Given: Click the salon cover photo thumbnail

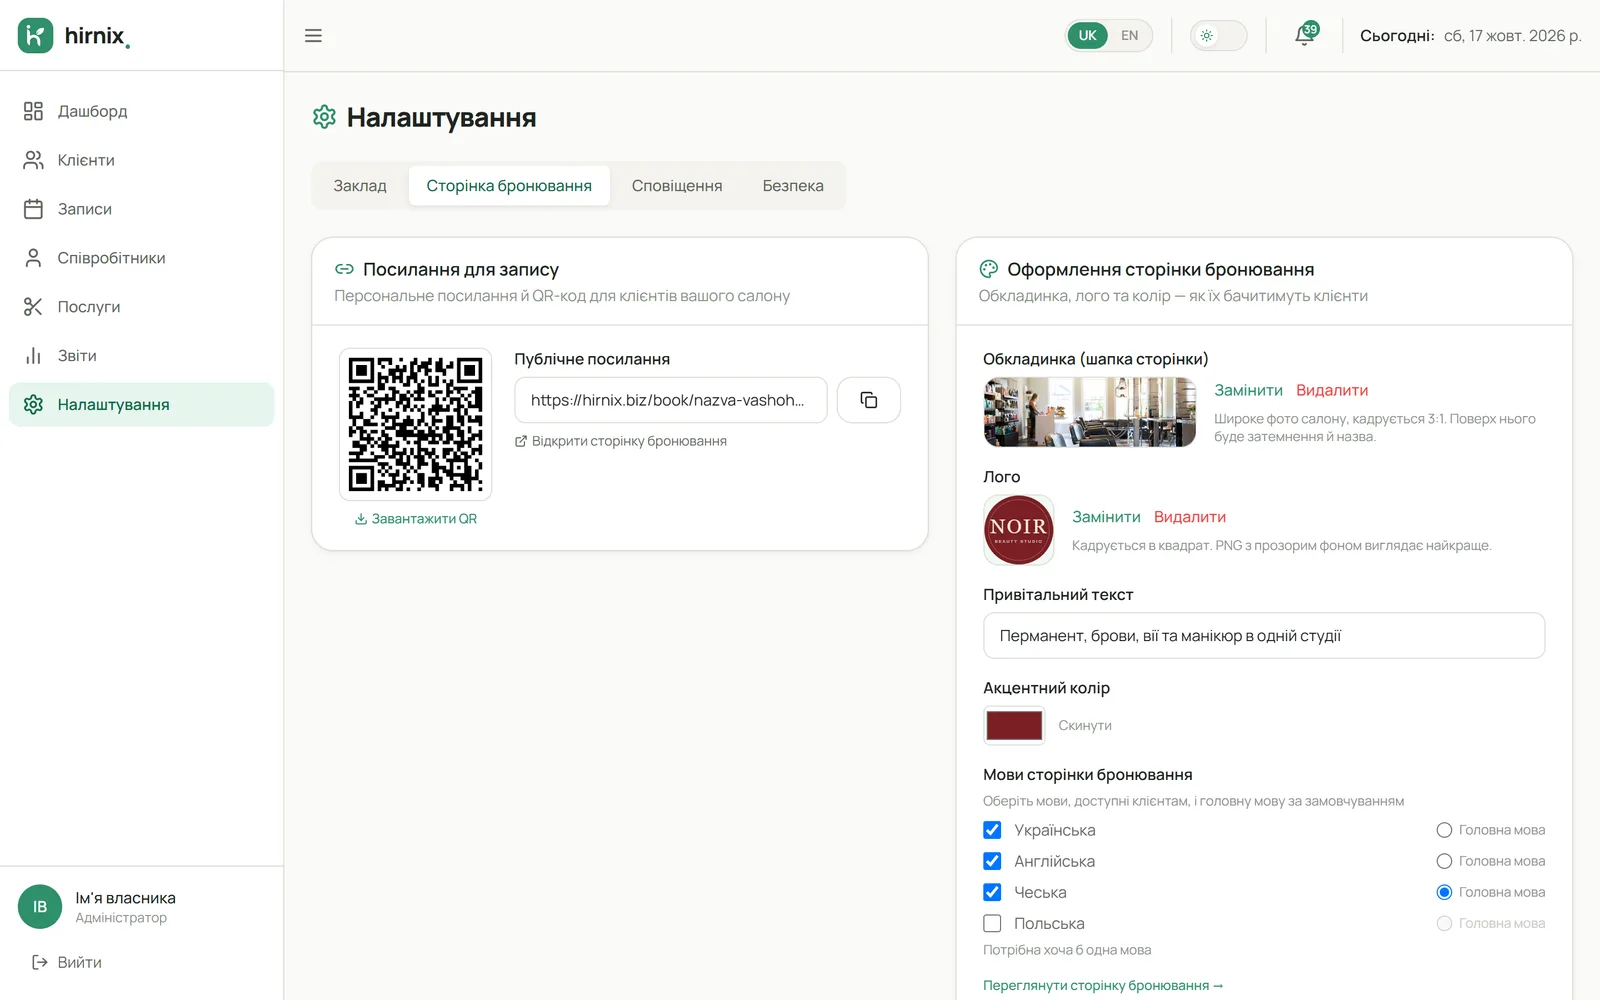Looking at the screenshot, I should click(1090, 412).
